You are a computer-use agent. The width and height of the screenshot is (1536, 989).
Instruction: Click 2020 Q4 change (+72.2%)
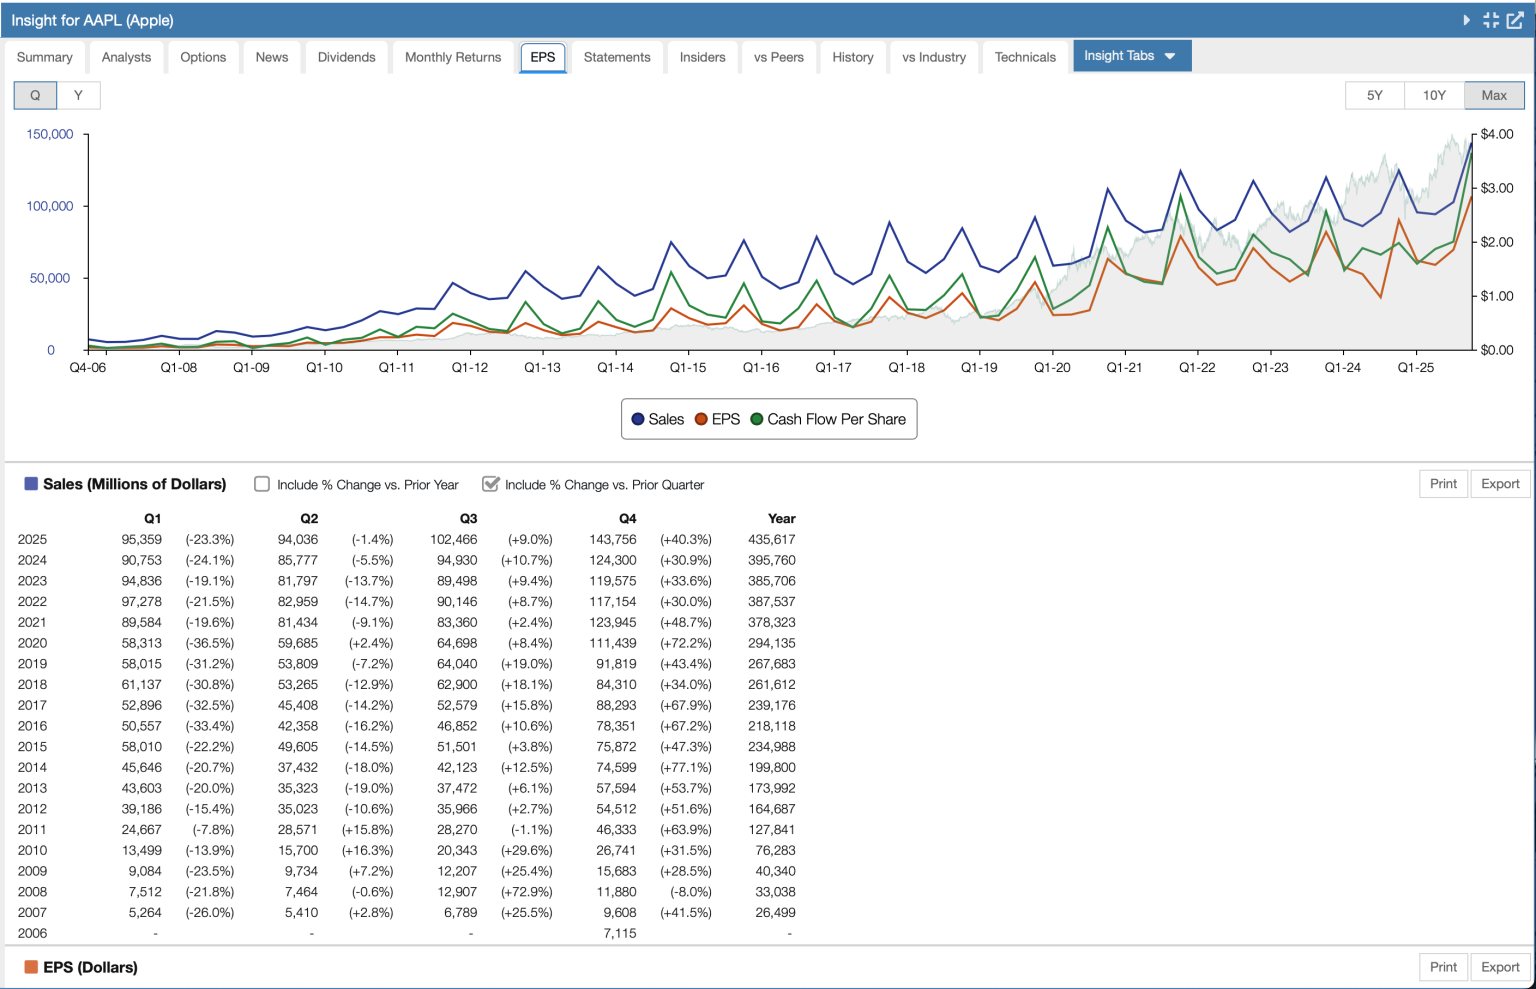click(x=686, y=643)
